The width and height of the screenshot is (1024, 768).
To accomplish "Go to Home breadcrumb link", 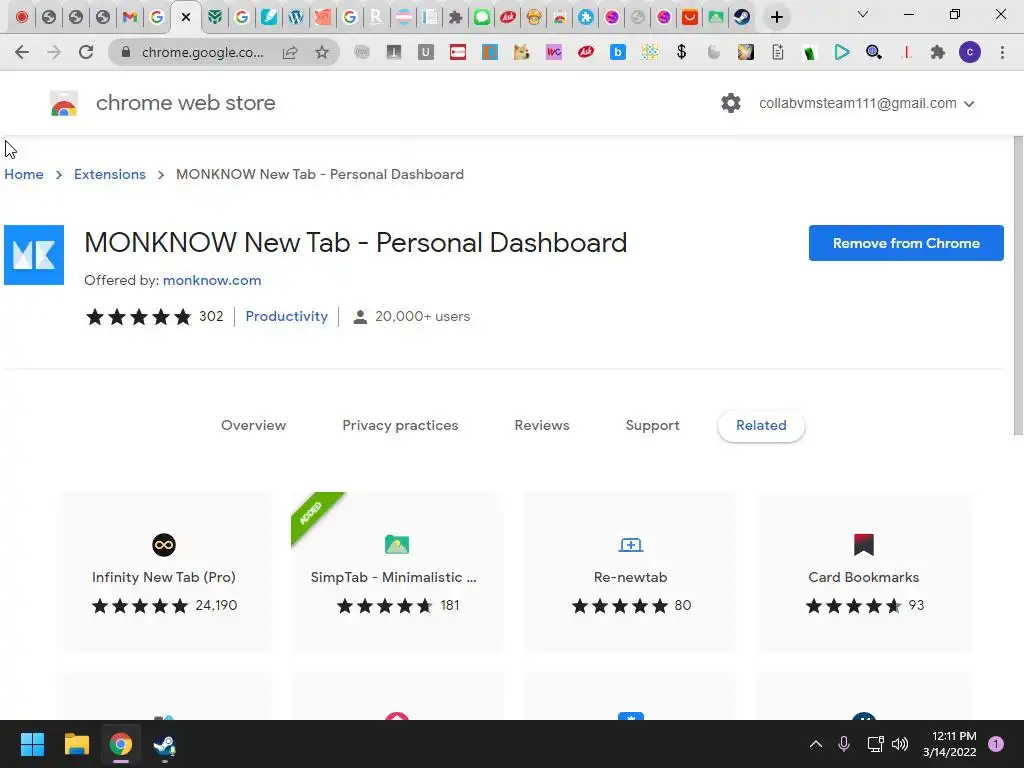I will [24, 174].
